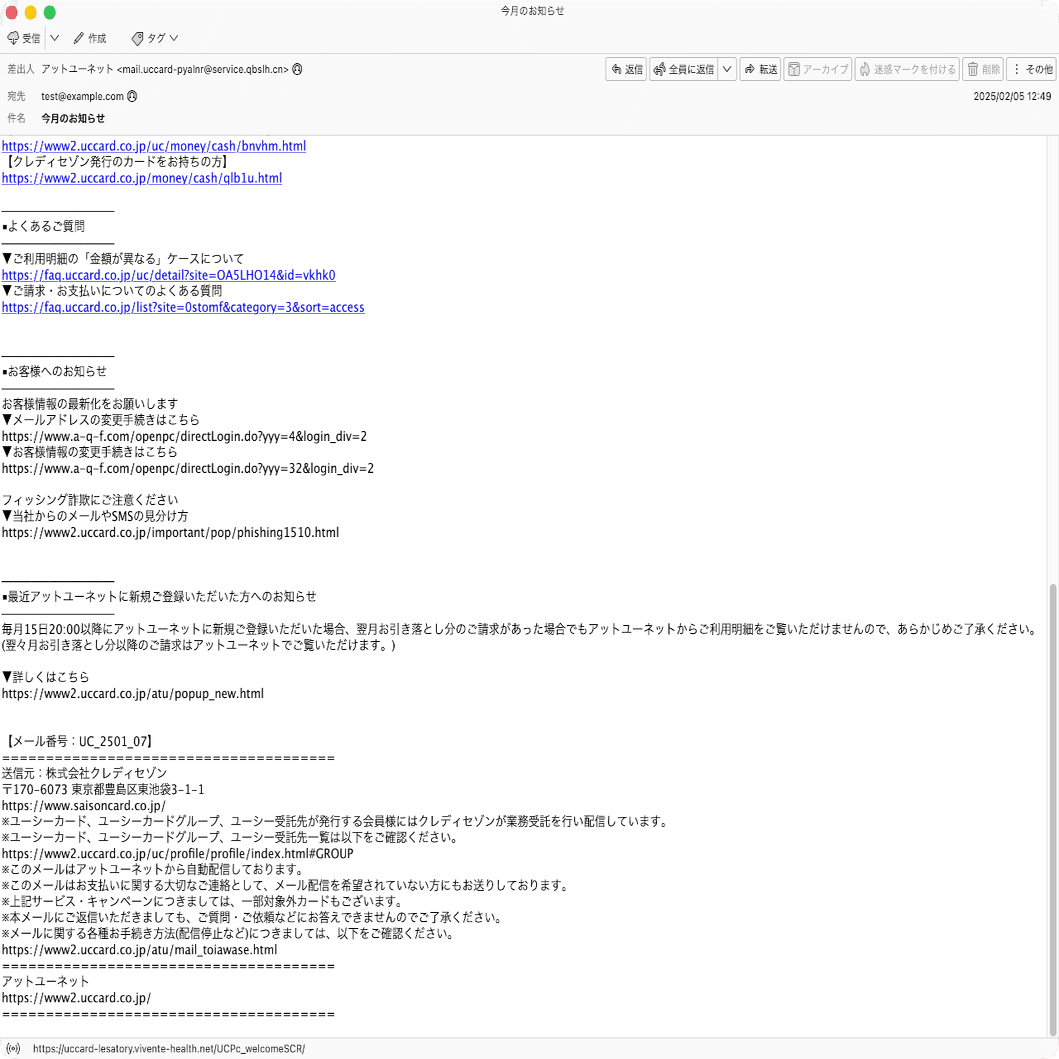Expand the reply-all dropdown arrow
The image size is (1059, 1059).
coord(727,69)
